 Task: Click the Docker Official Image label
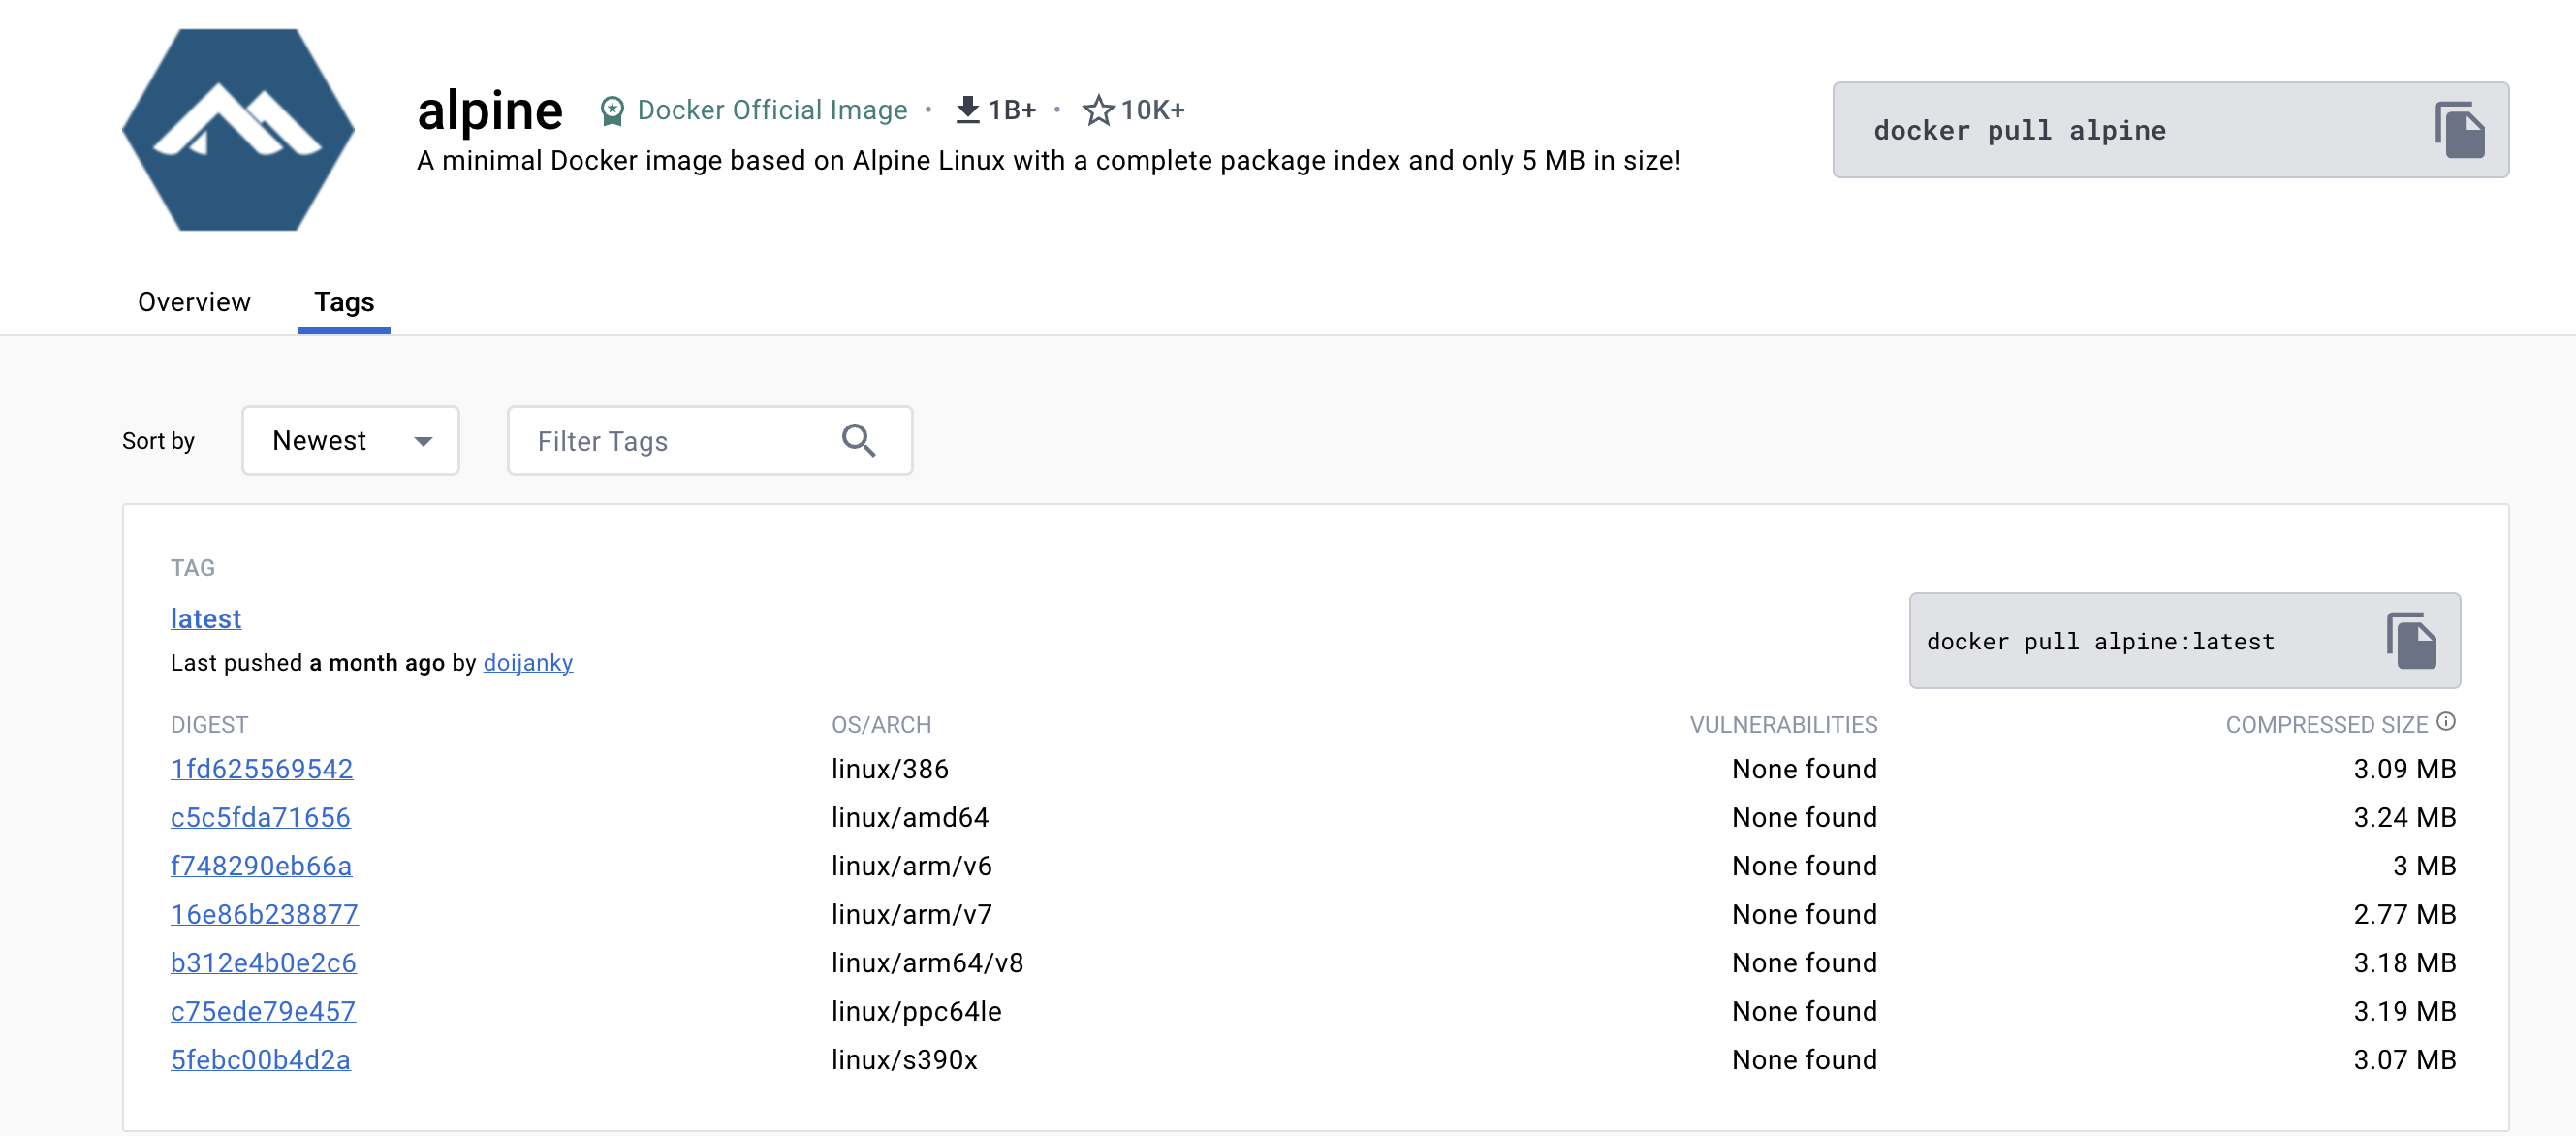pos(772,110)
